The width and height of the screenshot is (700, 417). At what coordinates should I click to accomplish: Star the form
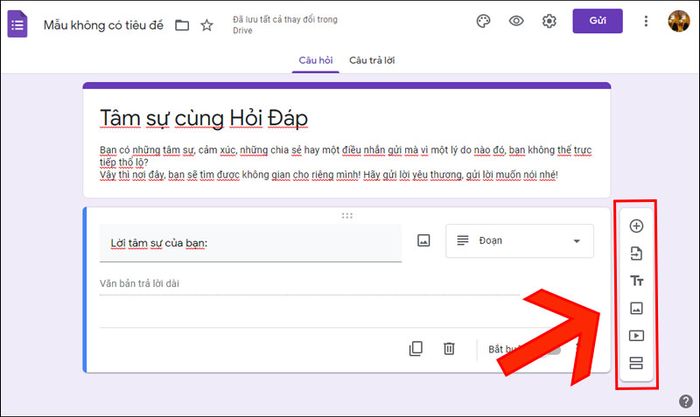coord(207,25)
